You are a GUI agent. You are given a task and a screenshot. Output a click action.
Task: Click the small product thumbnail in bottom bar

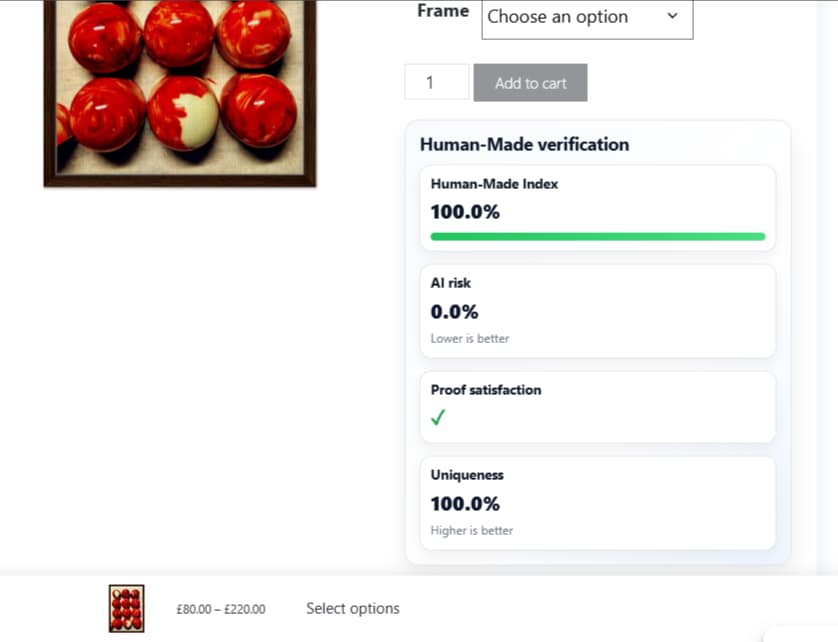126,608
